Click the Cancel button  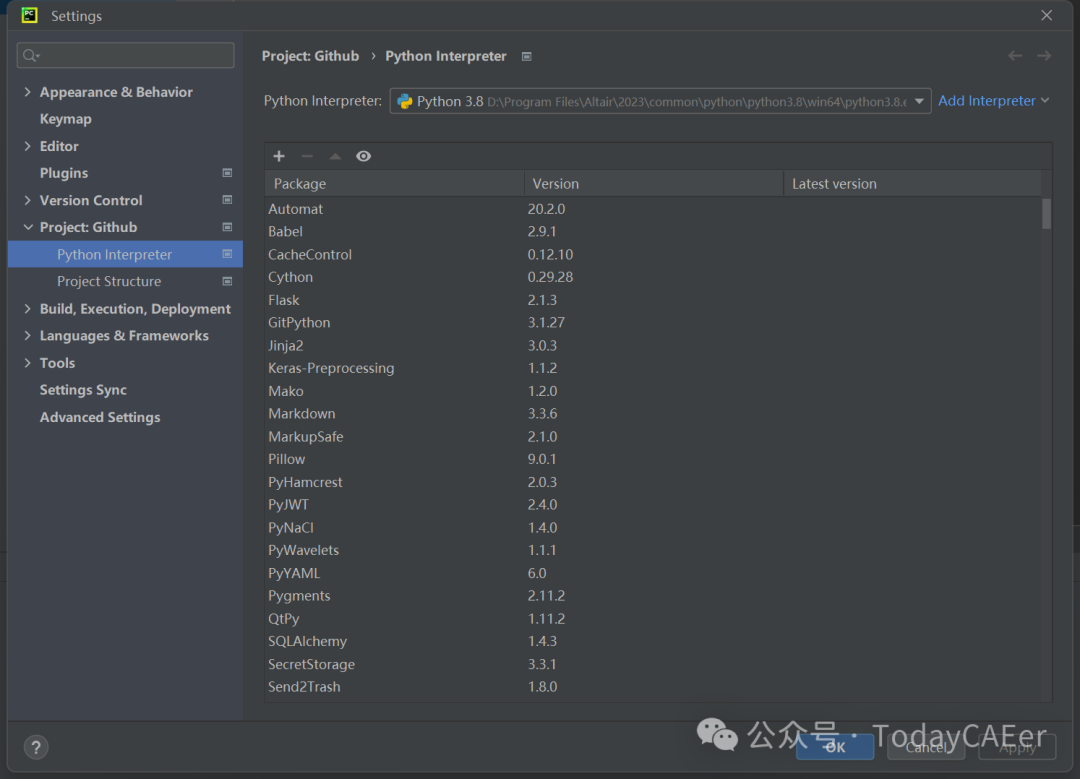coord(926,747)
